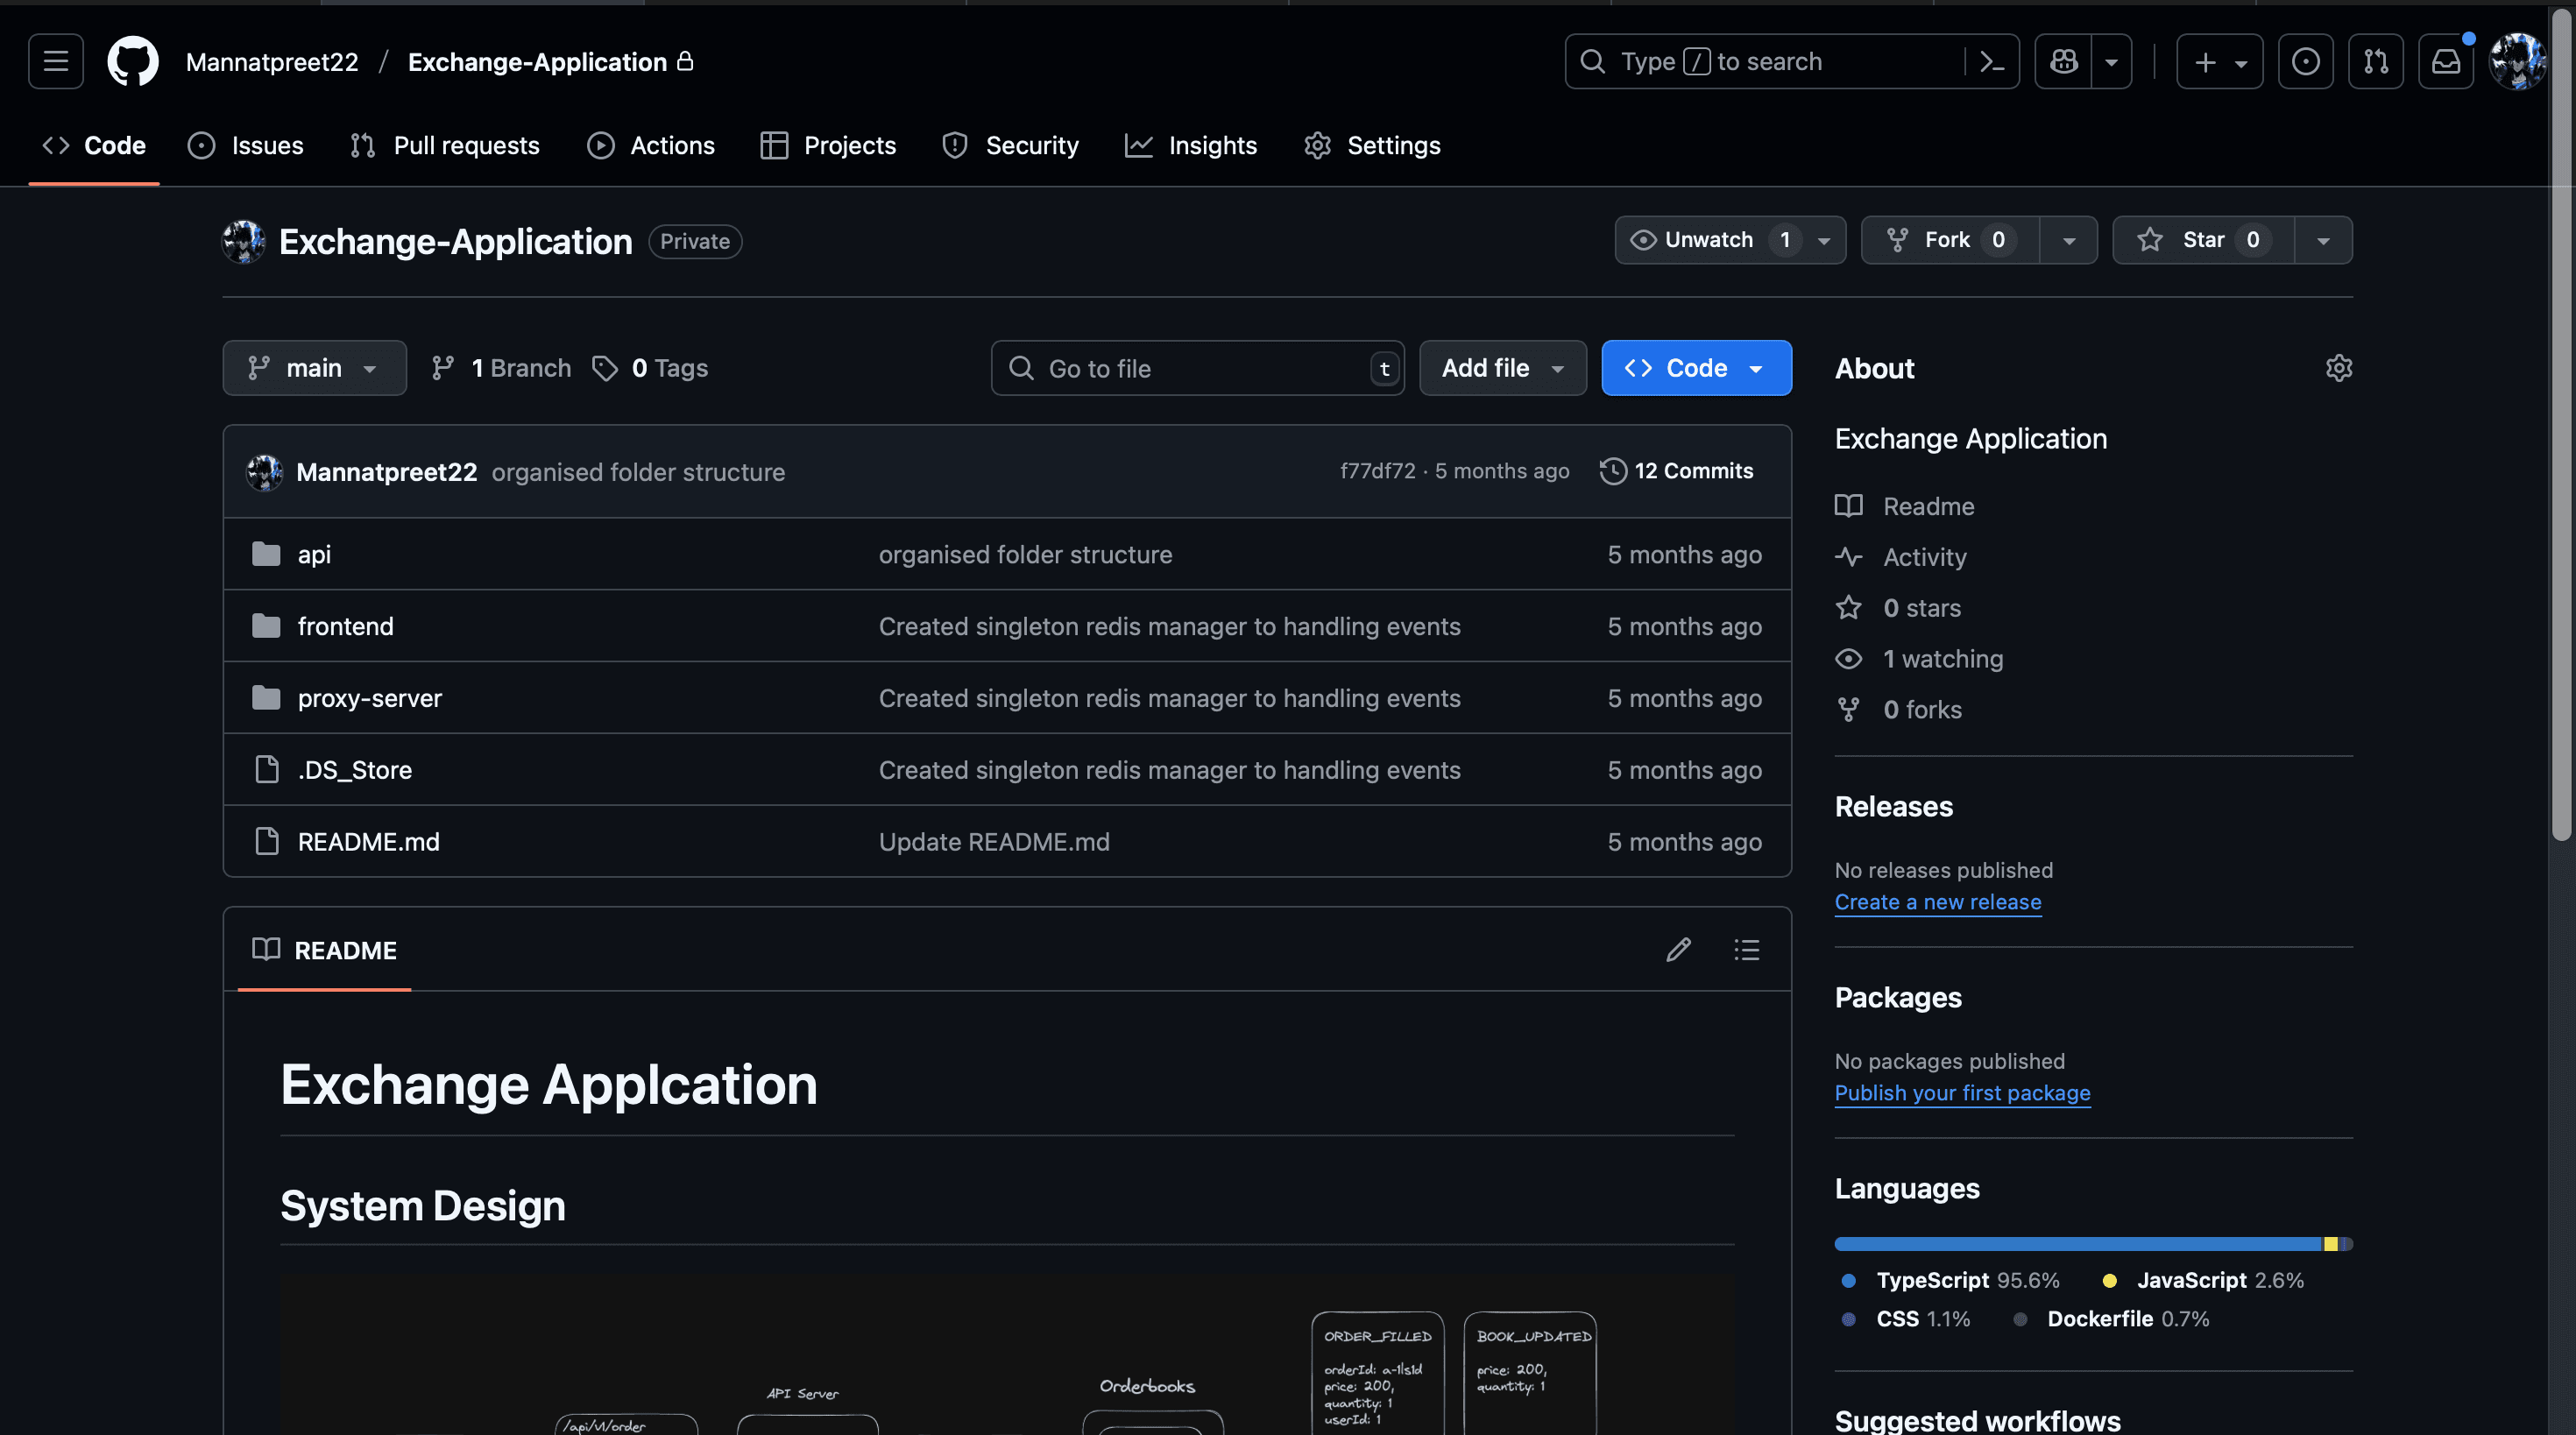Open the 0 stars link
Image resolution: width=2576 pixels, height=1435 pixels.
pos(1898,608)
